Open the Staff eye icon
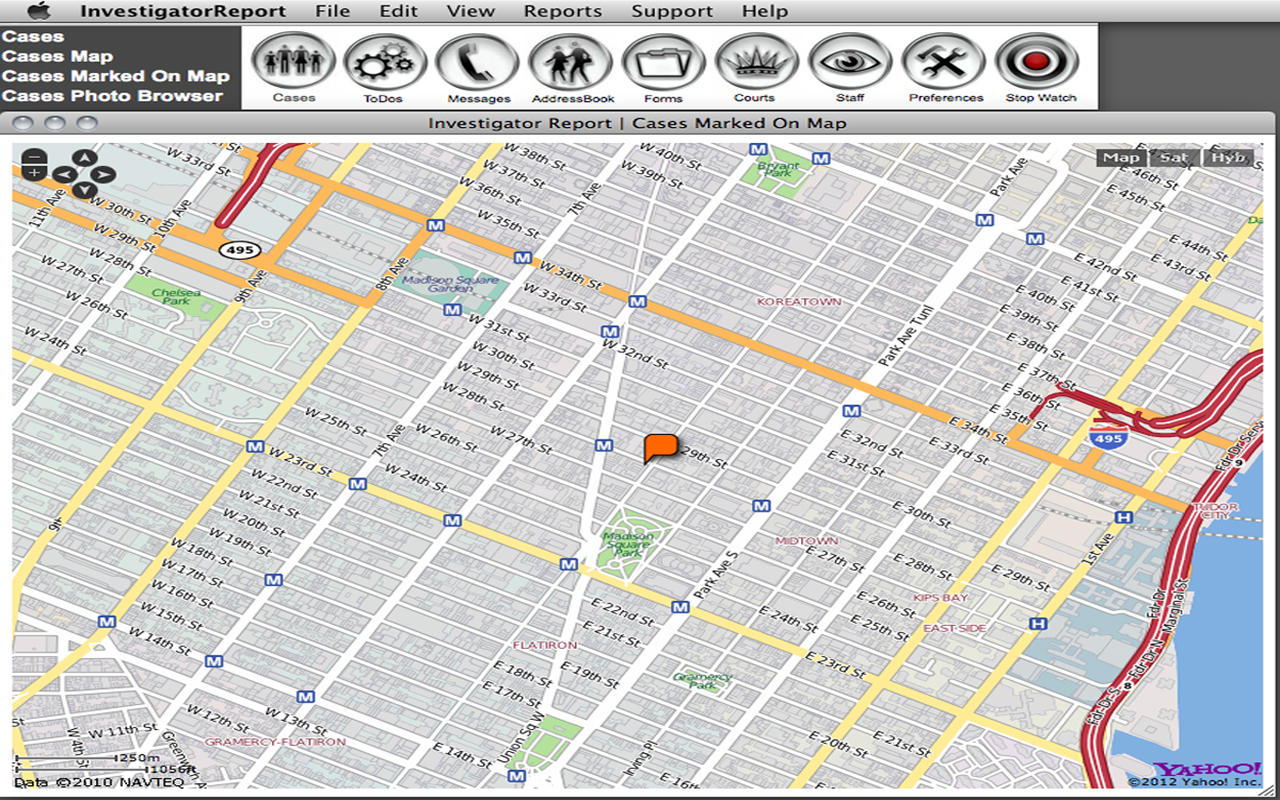Screen dimensions: 1280x800 850,61
